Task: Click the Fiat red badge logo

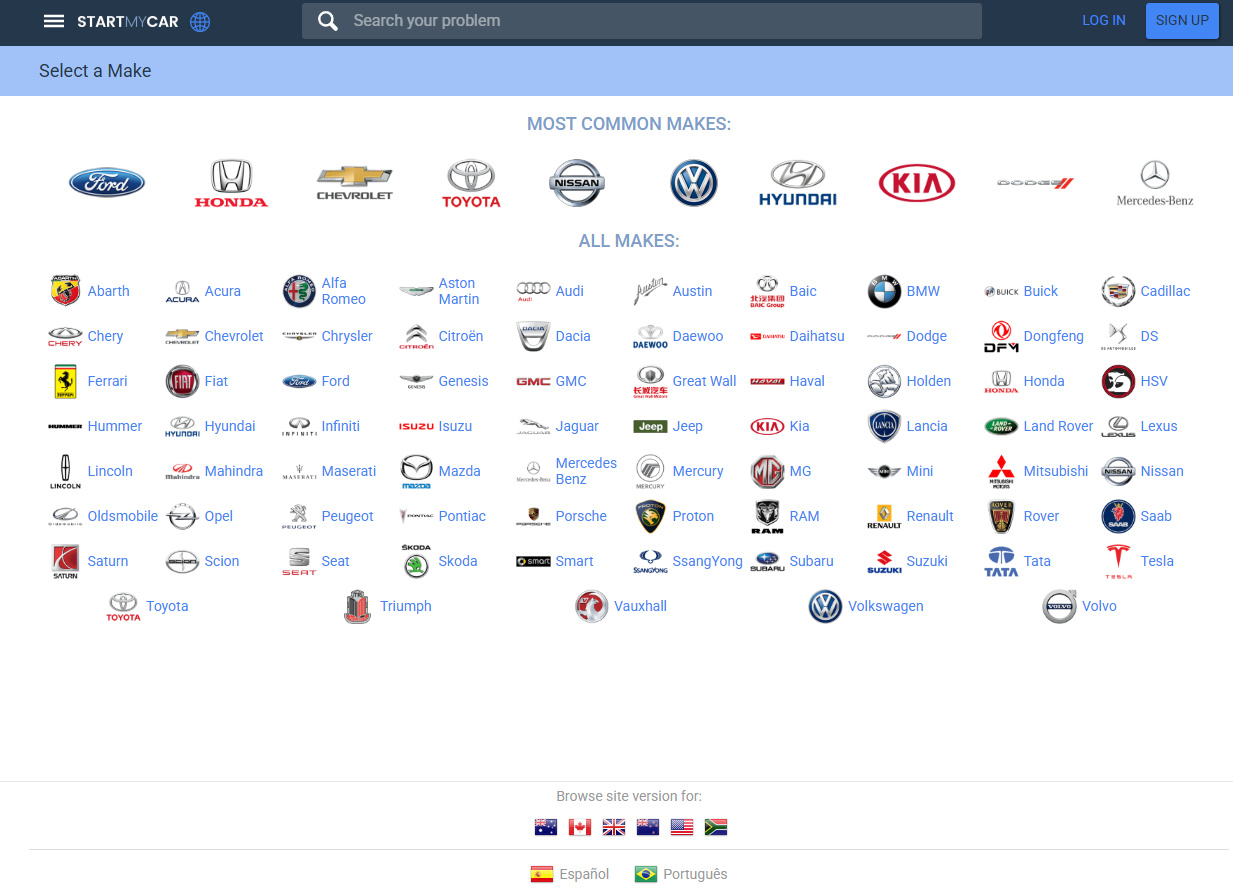Action: point(182,381)
